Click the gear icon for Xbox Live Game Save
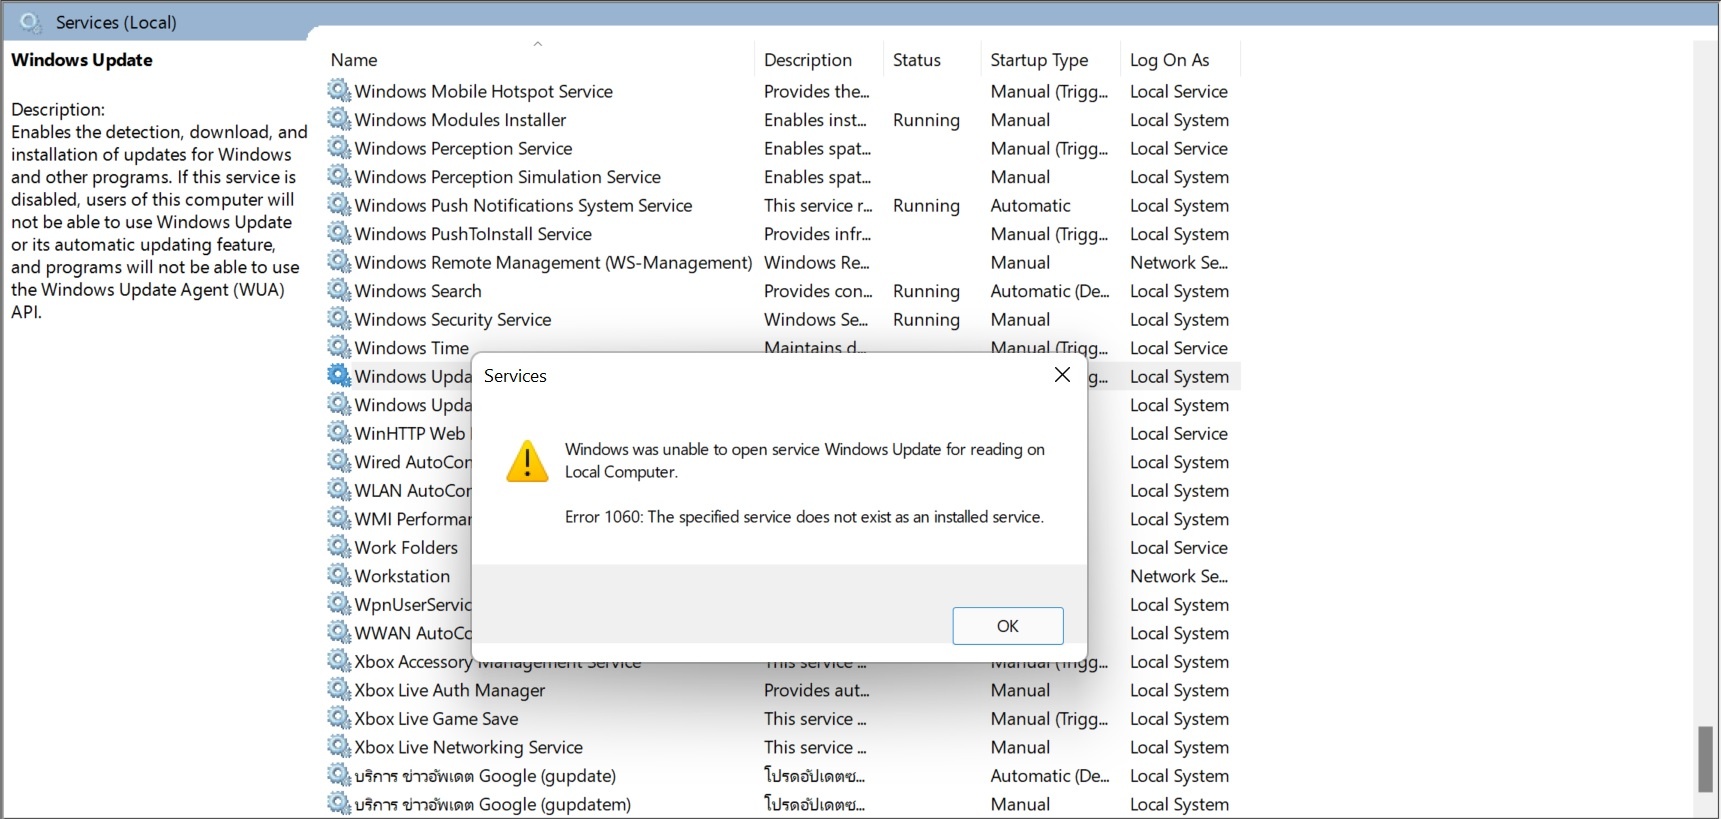This screenshot has width=1721, height=819. coord(339,717)
